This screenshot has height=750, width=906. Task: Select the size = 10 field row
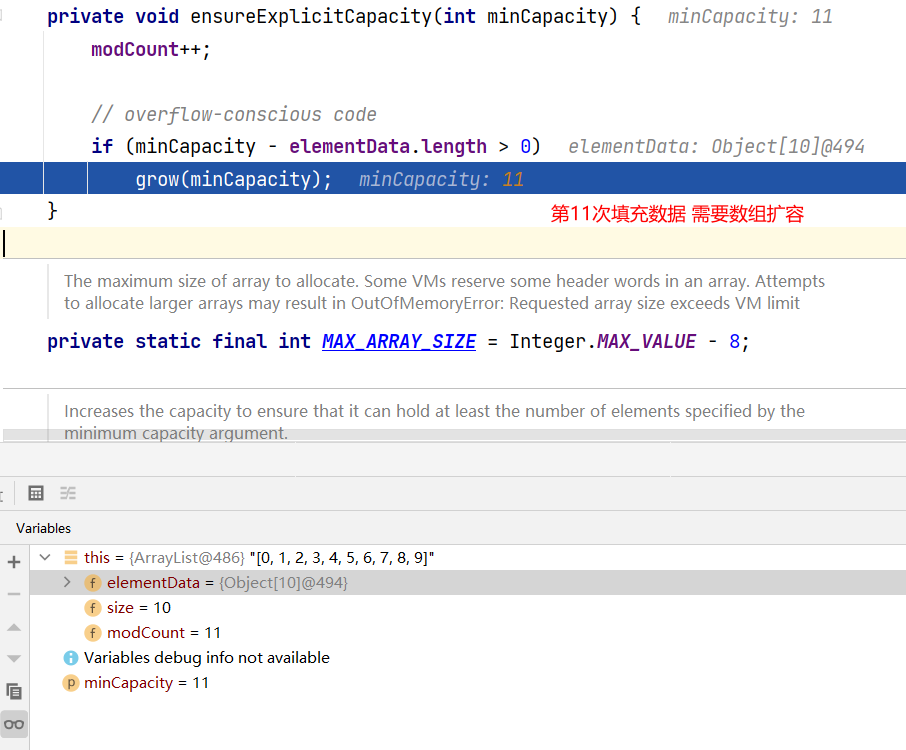pos(467,607)
